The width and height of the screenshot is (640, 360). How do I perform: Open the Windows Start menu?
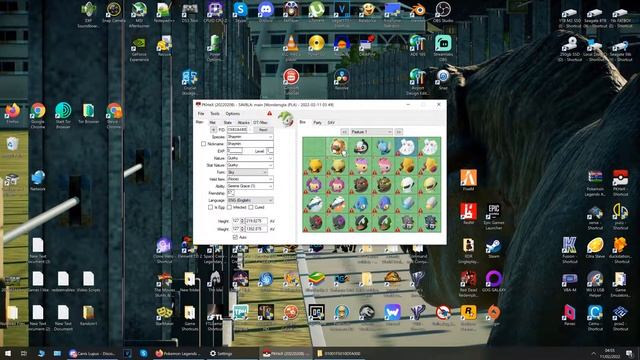[8, 353]
